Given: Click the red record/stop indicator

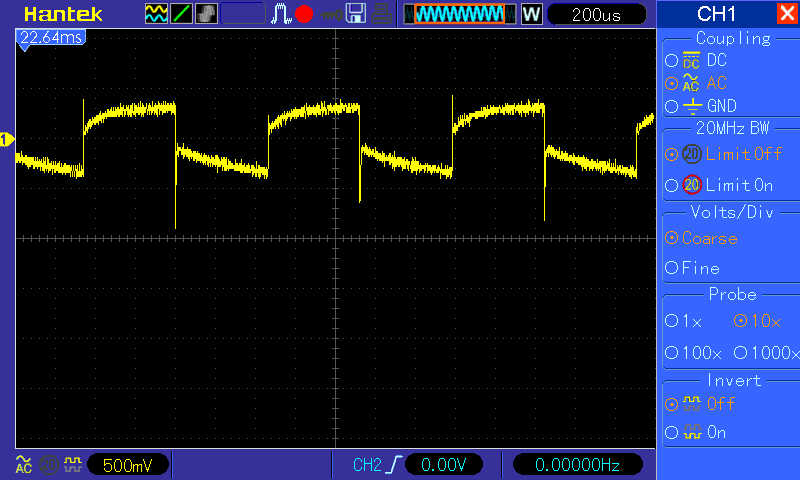Looking at the screenshot, I should (304, 14).
